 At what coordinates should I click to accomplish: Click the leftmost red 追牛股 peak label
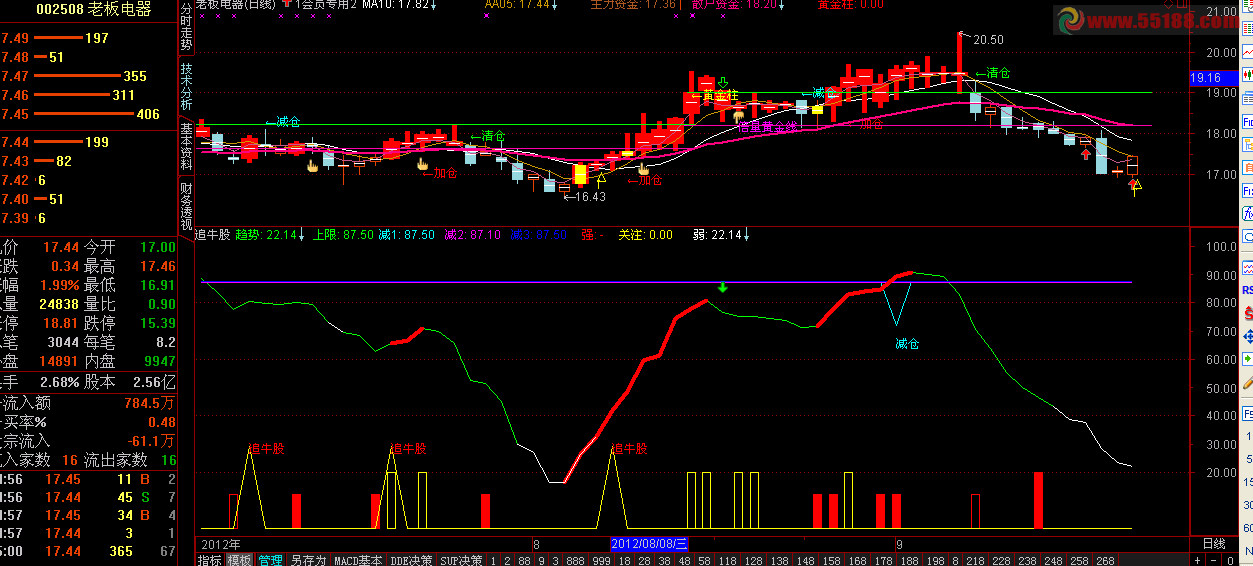pos(267,449)
